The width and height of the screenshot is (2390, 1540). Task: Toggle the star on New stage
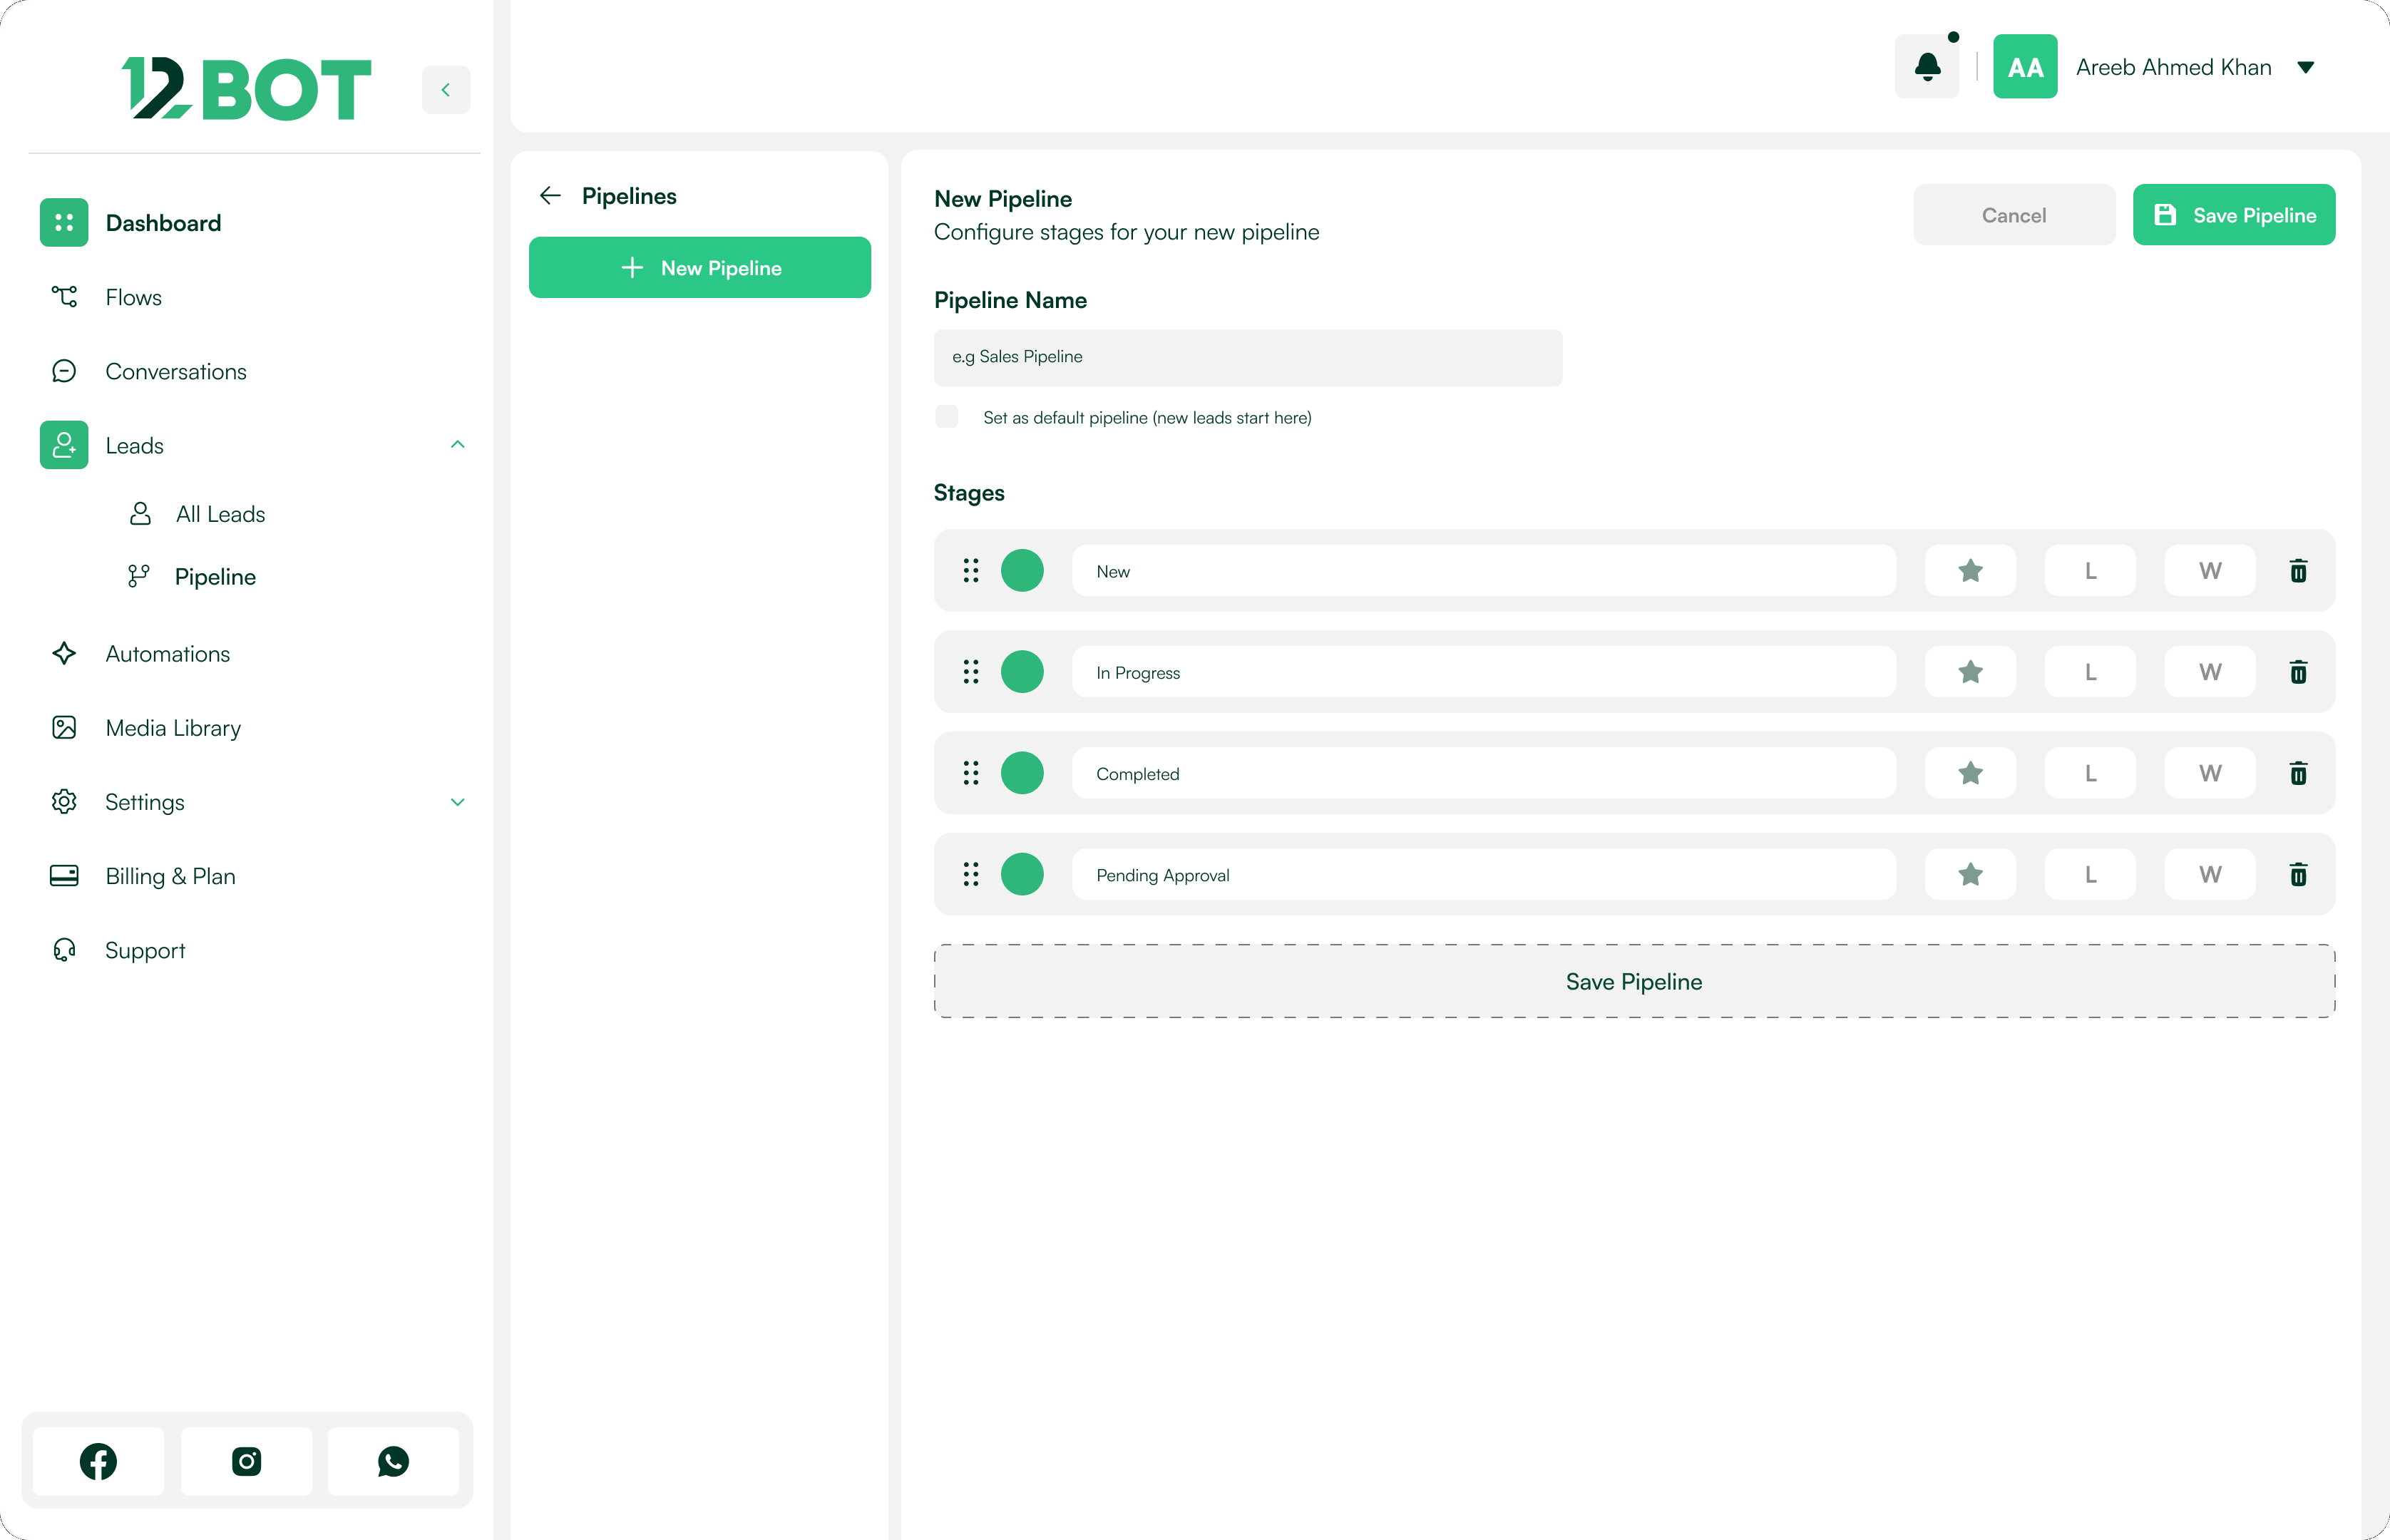click(x=1970, y=571)
